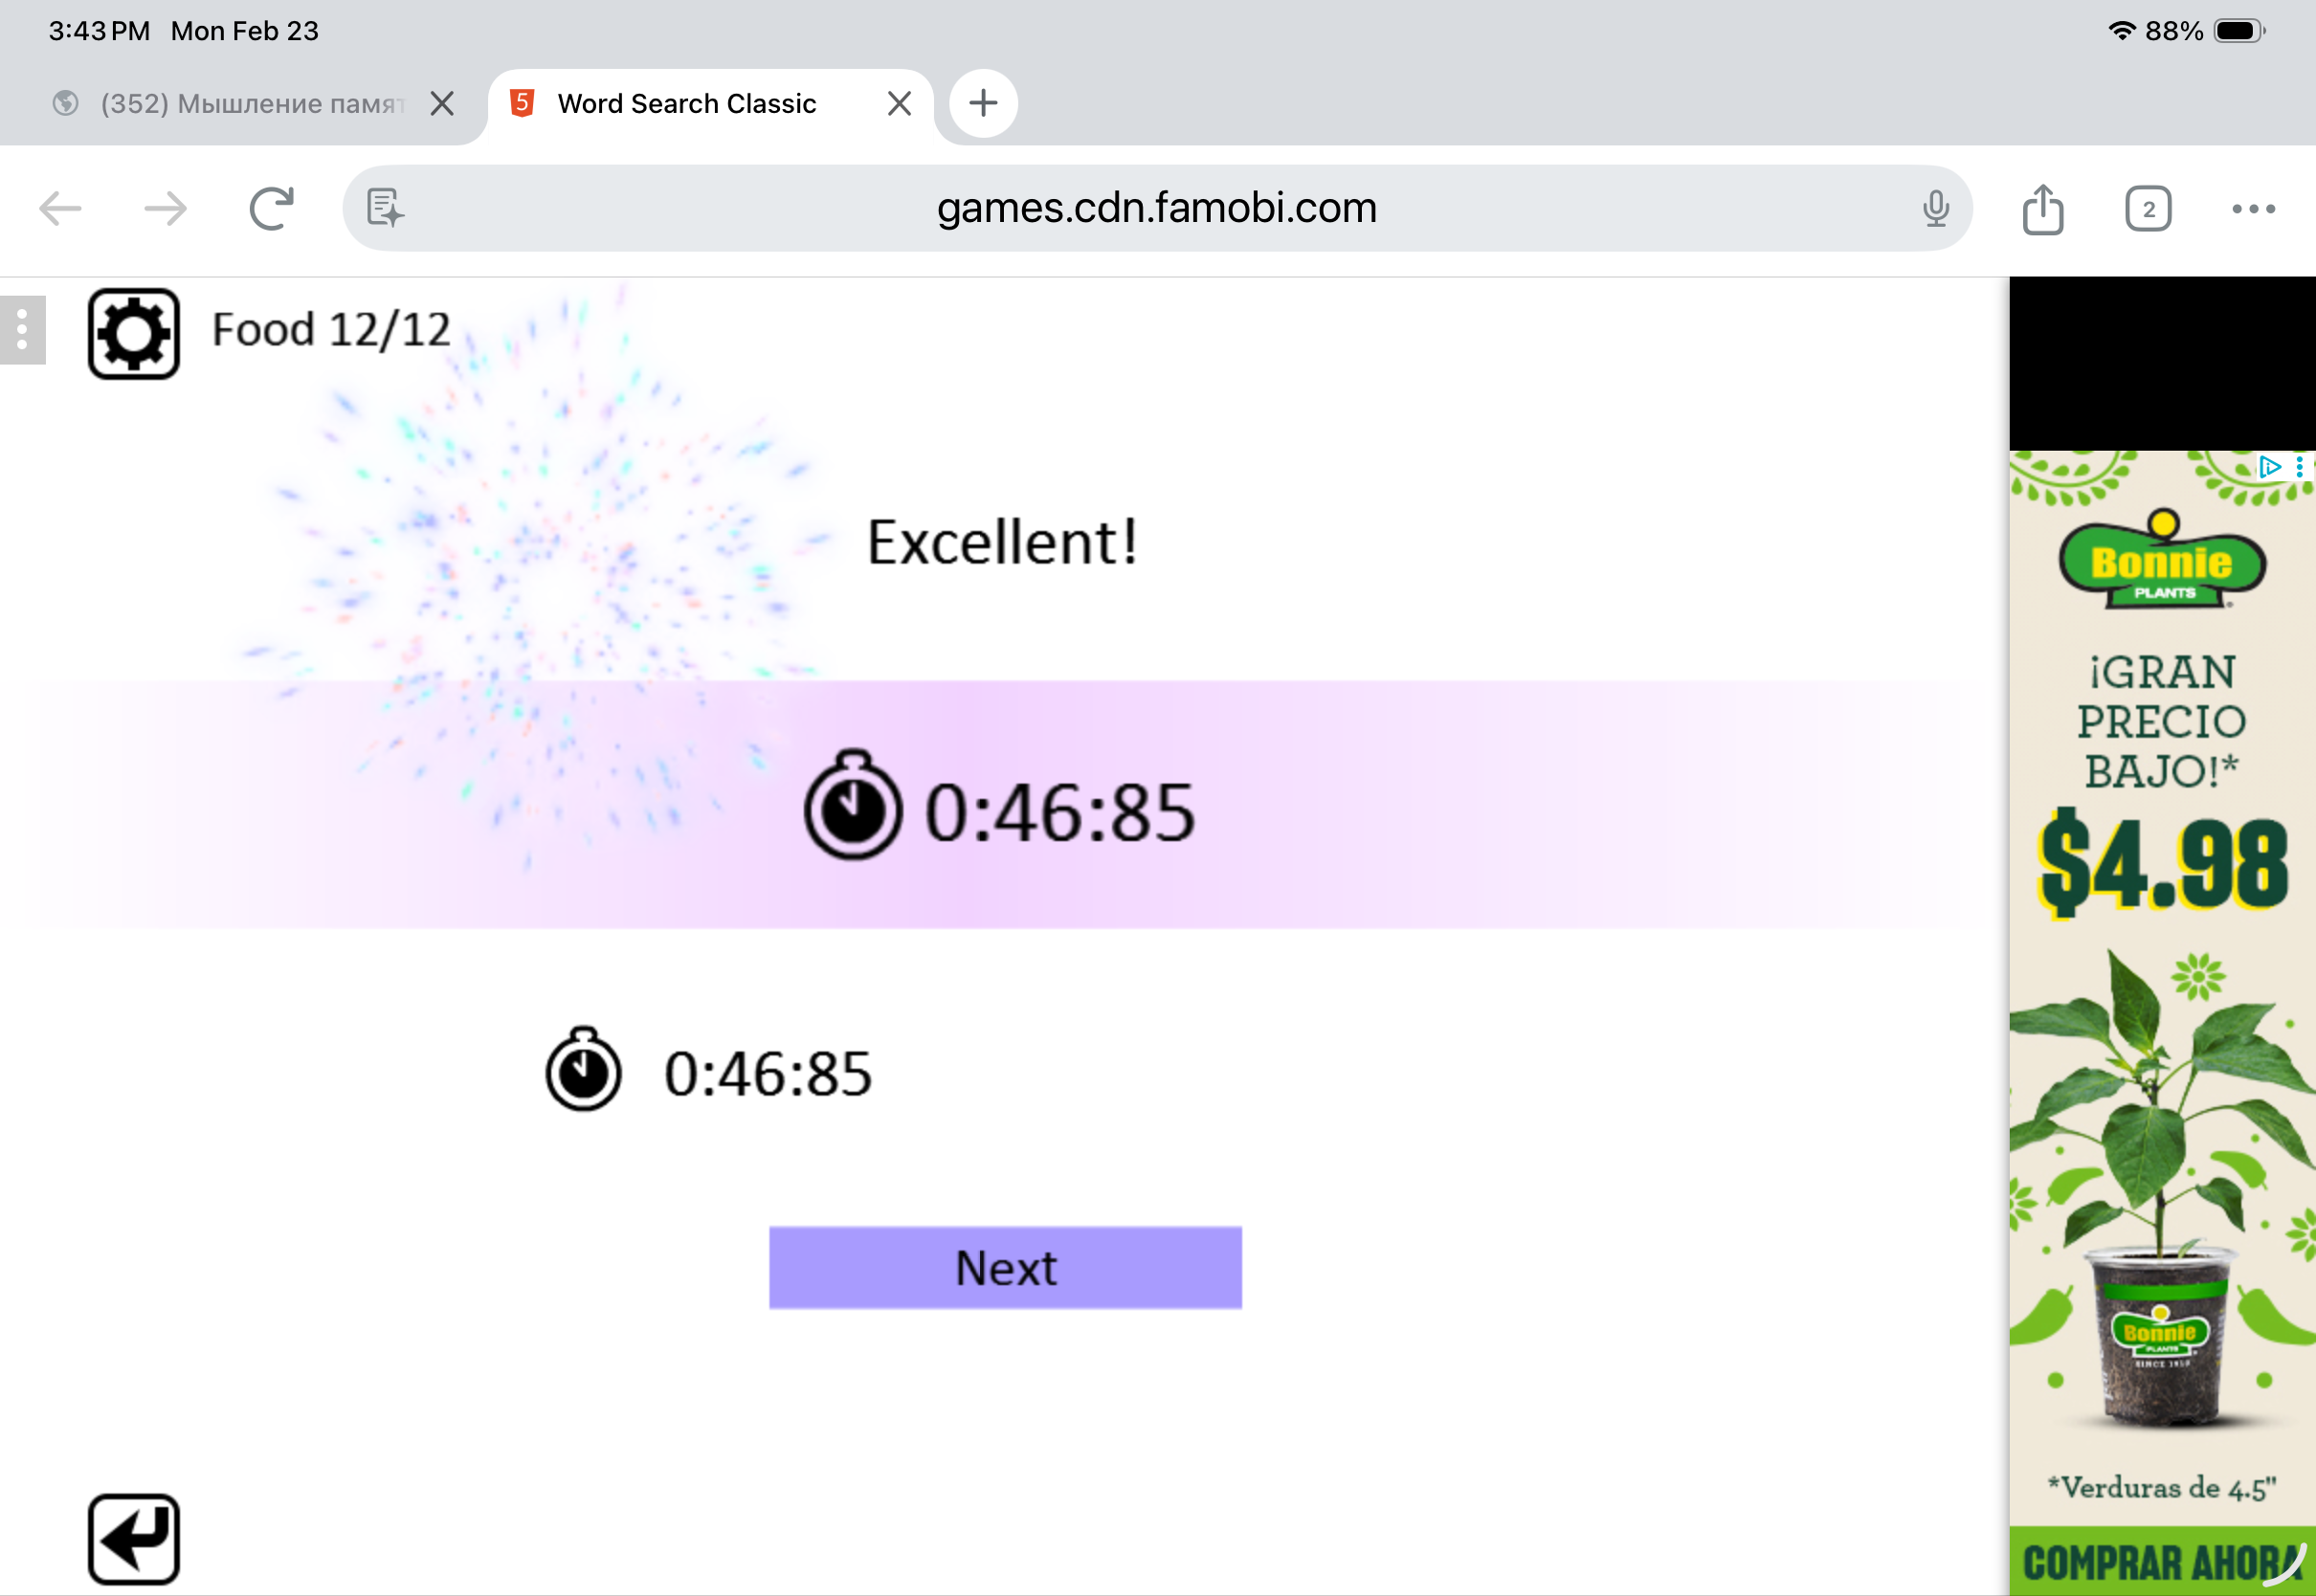Image resolution: width=2316 pixels, height=1596 pixels.
Task: Open a new tab with plus button
Action: [x=983, y=103]
